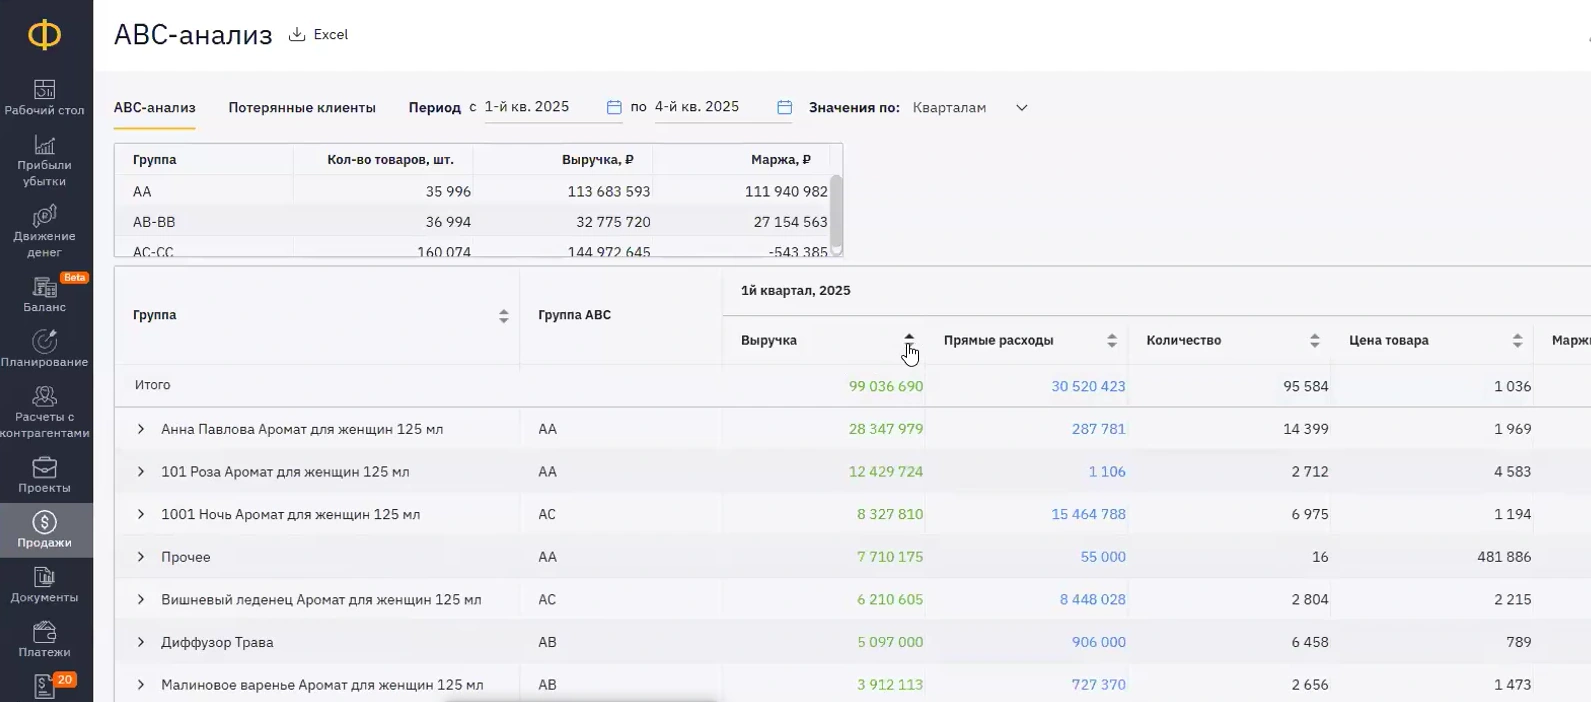The width and height of the screenshot is (1591, 702).
Task: Click the orange Ф logo icon
Action: (44, 35)
